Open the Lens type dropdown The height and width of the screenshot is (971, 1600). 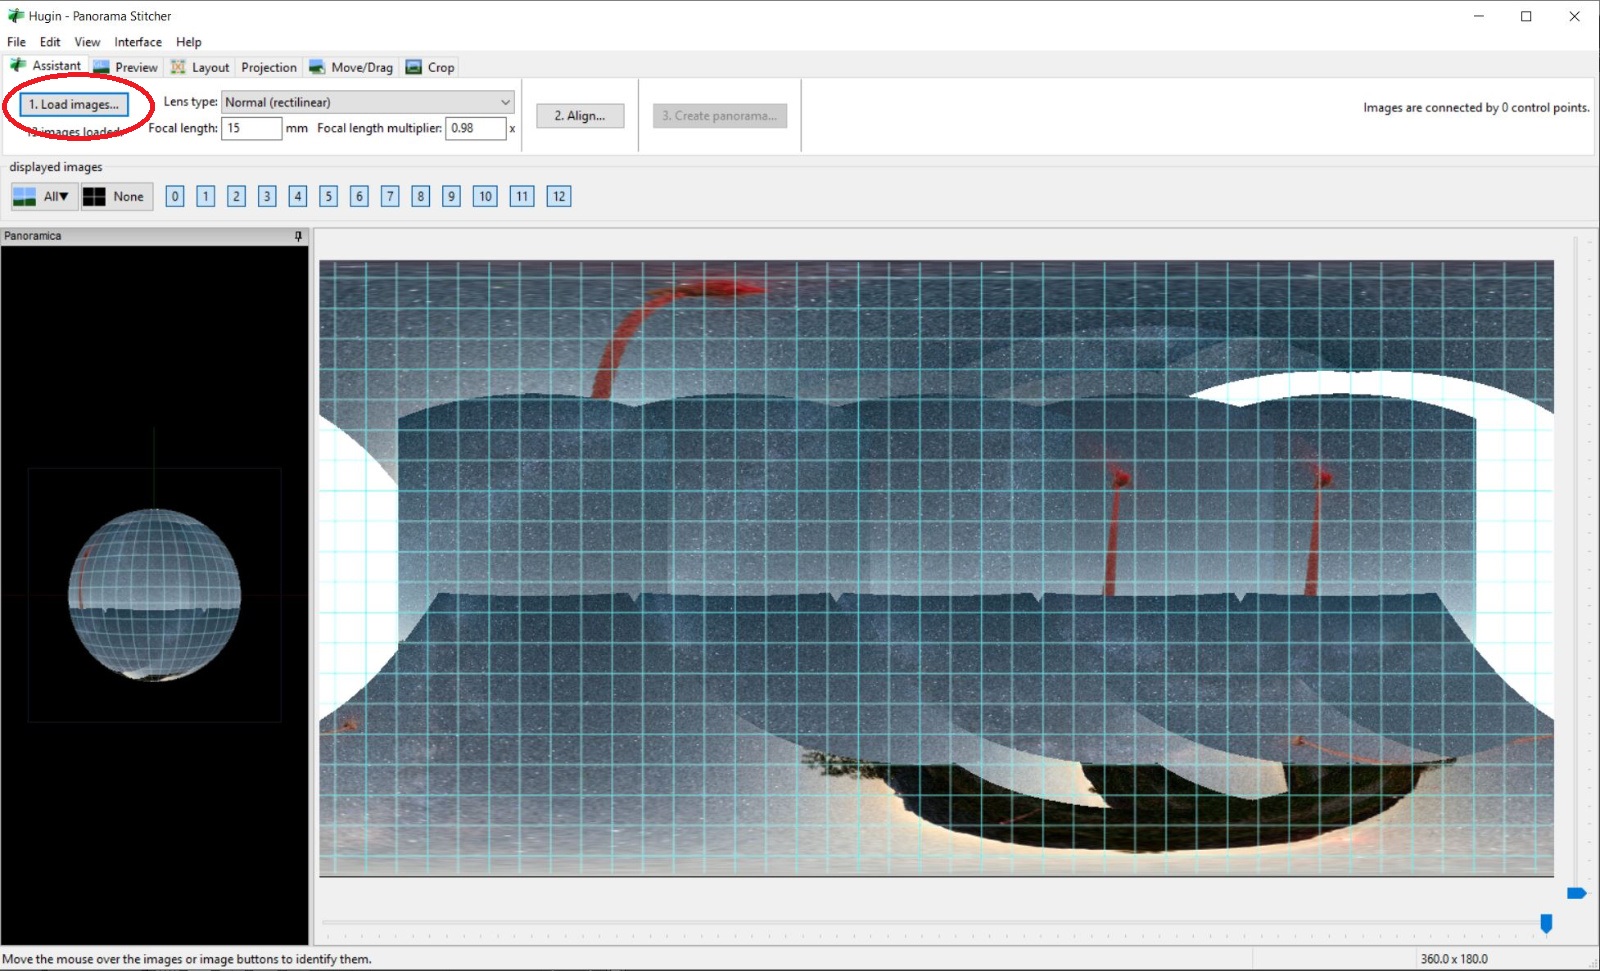tap(368, 102)
